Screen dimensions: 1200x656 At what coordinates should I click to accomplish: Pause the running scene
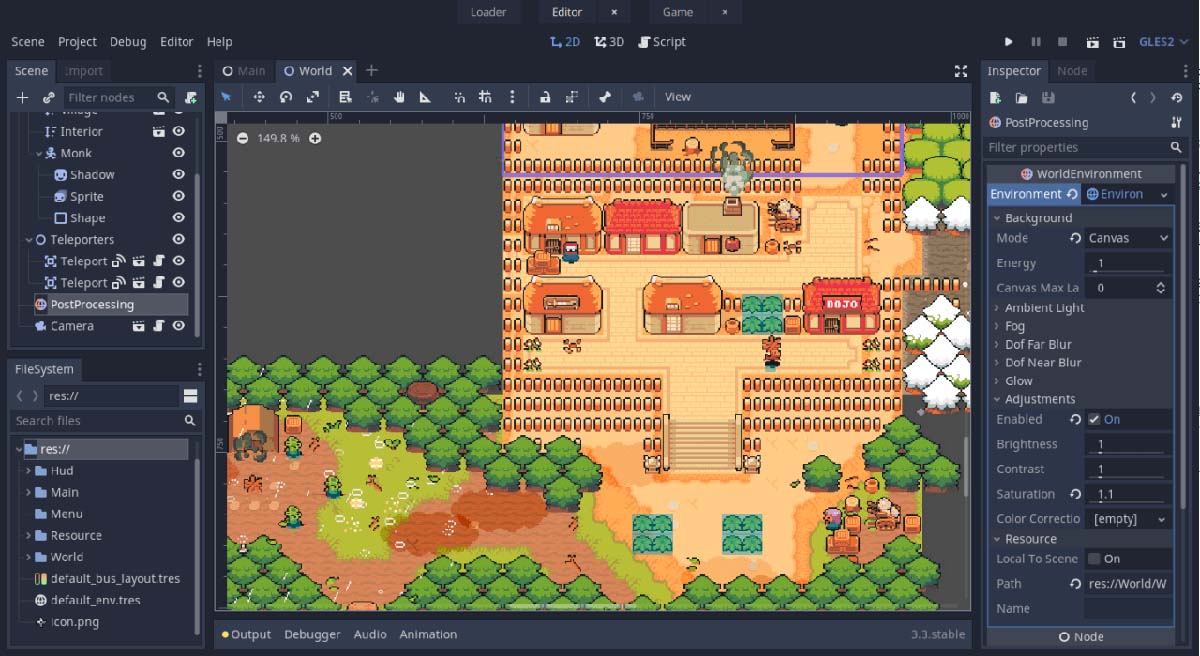click(x=1035, y=42)
